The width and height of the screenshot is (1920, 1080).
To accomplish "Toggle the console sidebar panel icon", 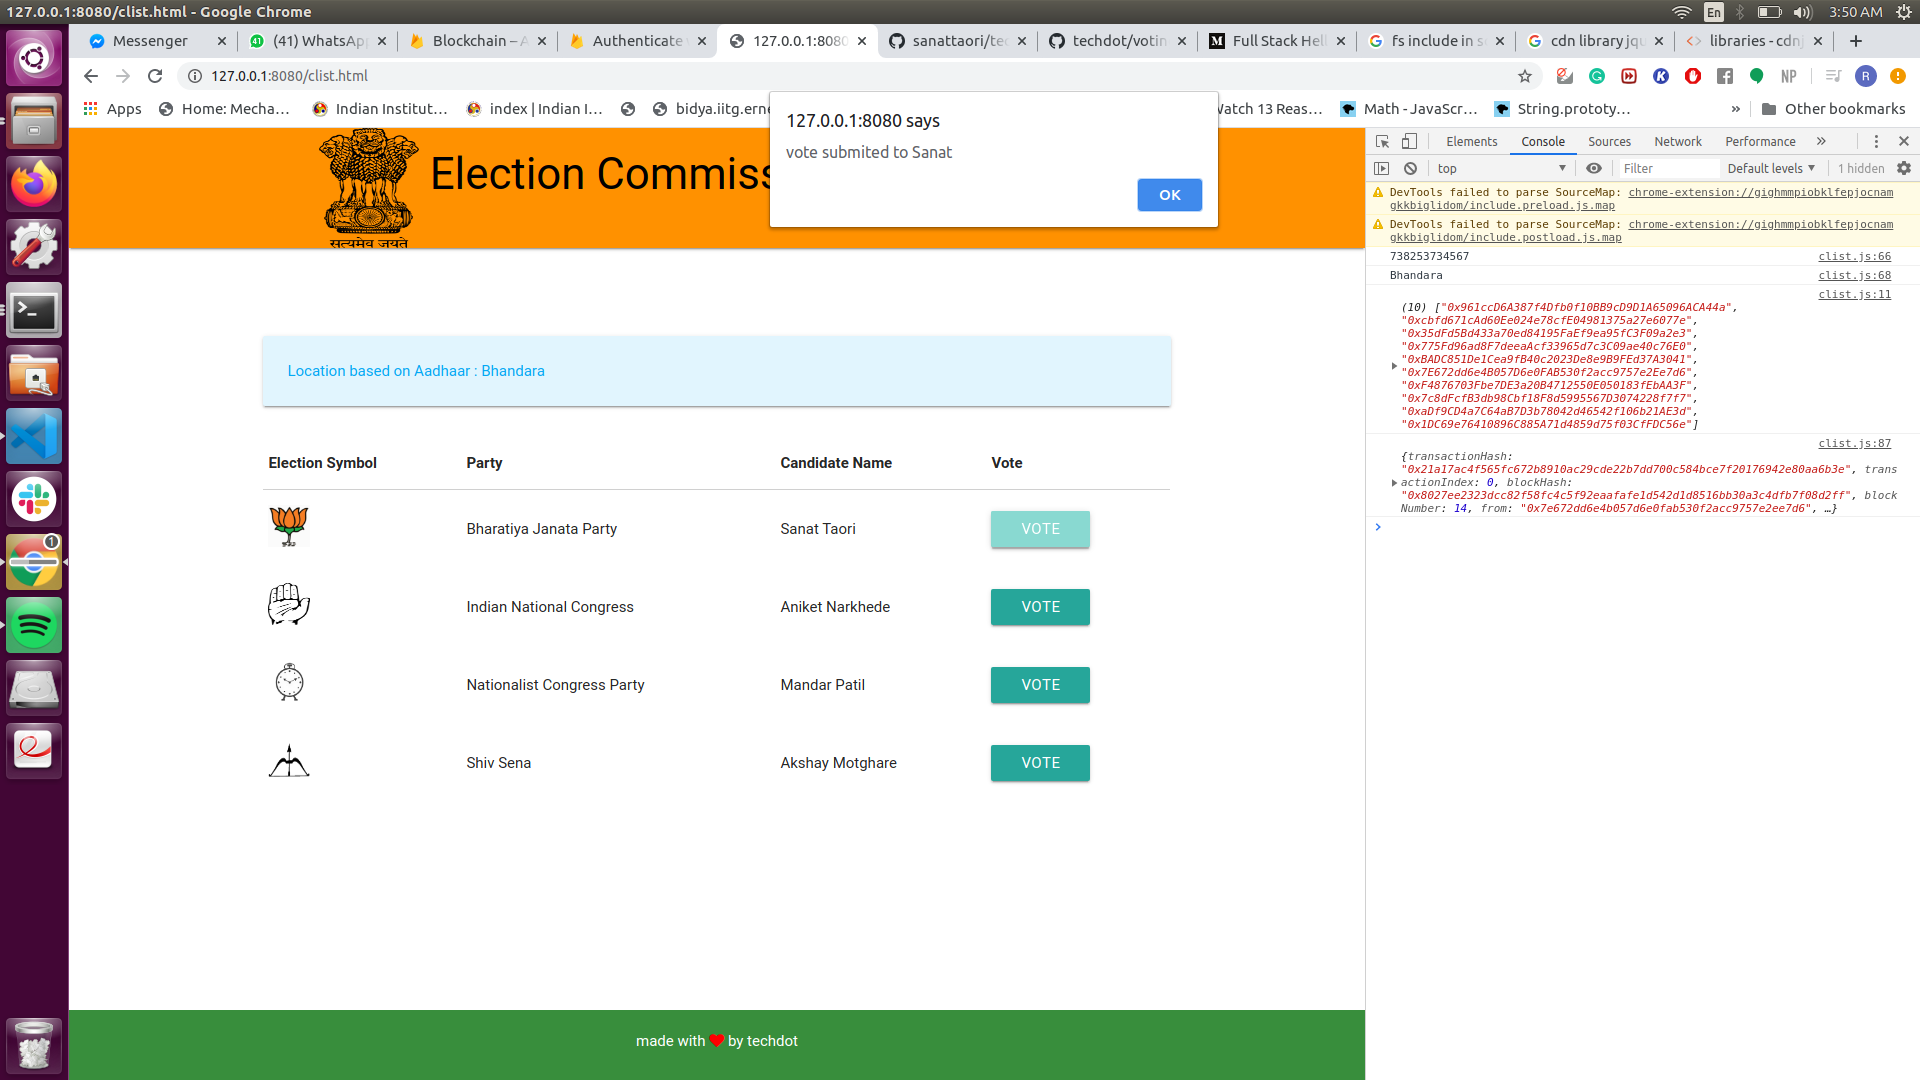I will tap(1382, 168).
